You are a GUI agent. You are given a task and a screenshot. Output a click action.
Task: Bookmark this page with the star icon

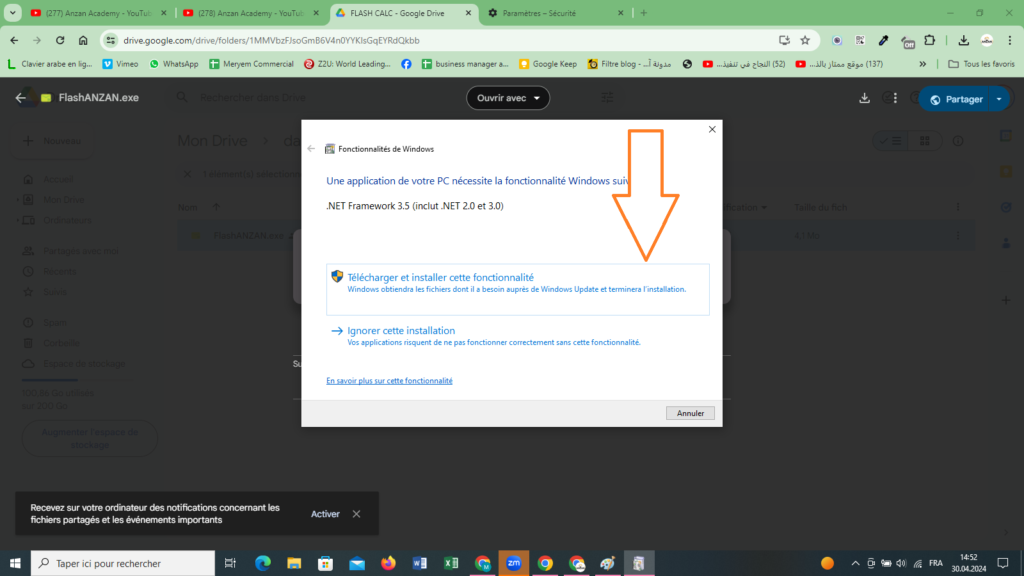pyautogui.click(x=805, y=40)
